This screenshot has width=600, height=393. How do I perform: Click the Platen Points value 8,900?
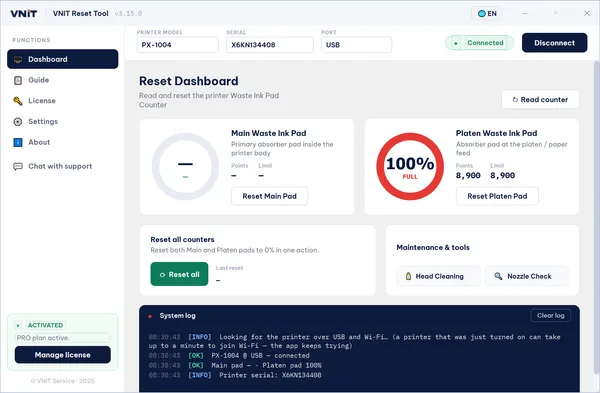pyautogui.click(x=468, y=175)
